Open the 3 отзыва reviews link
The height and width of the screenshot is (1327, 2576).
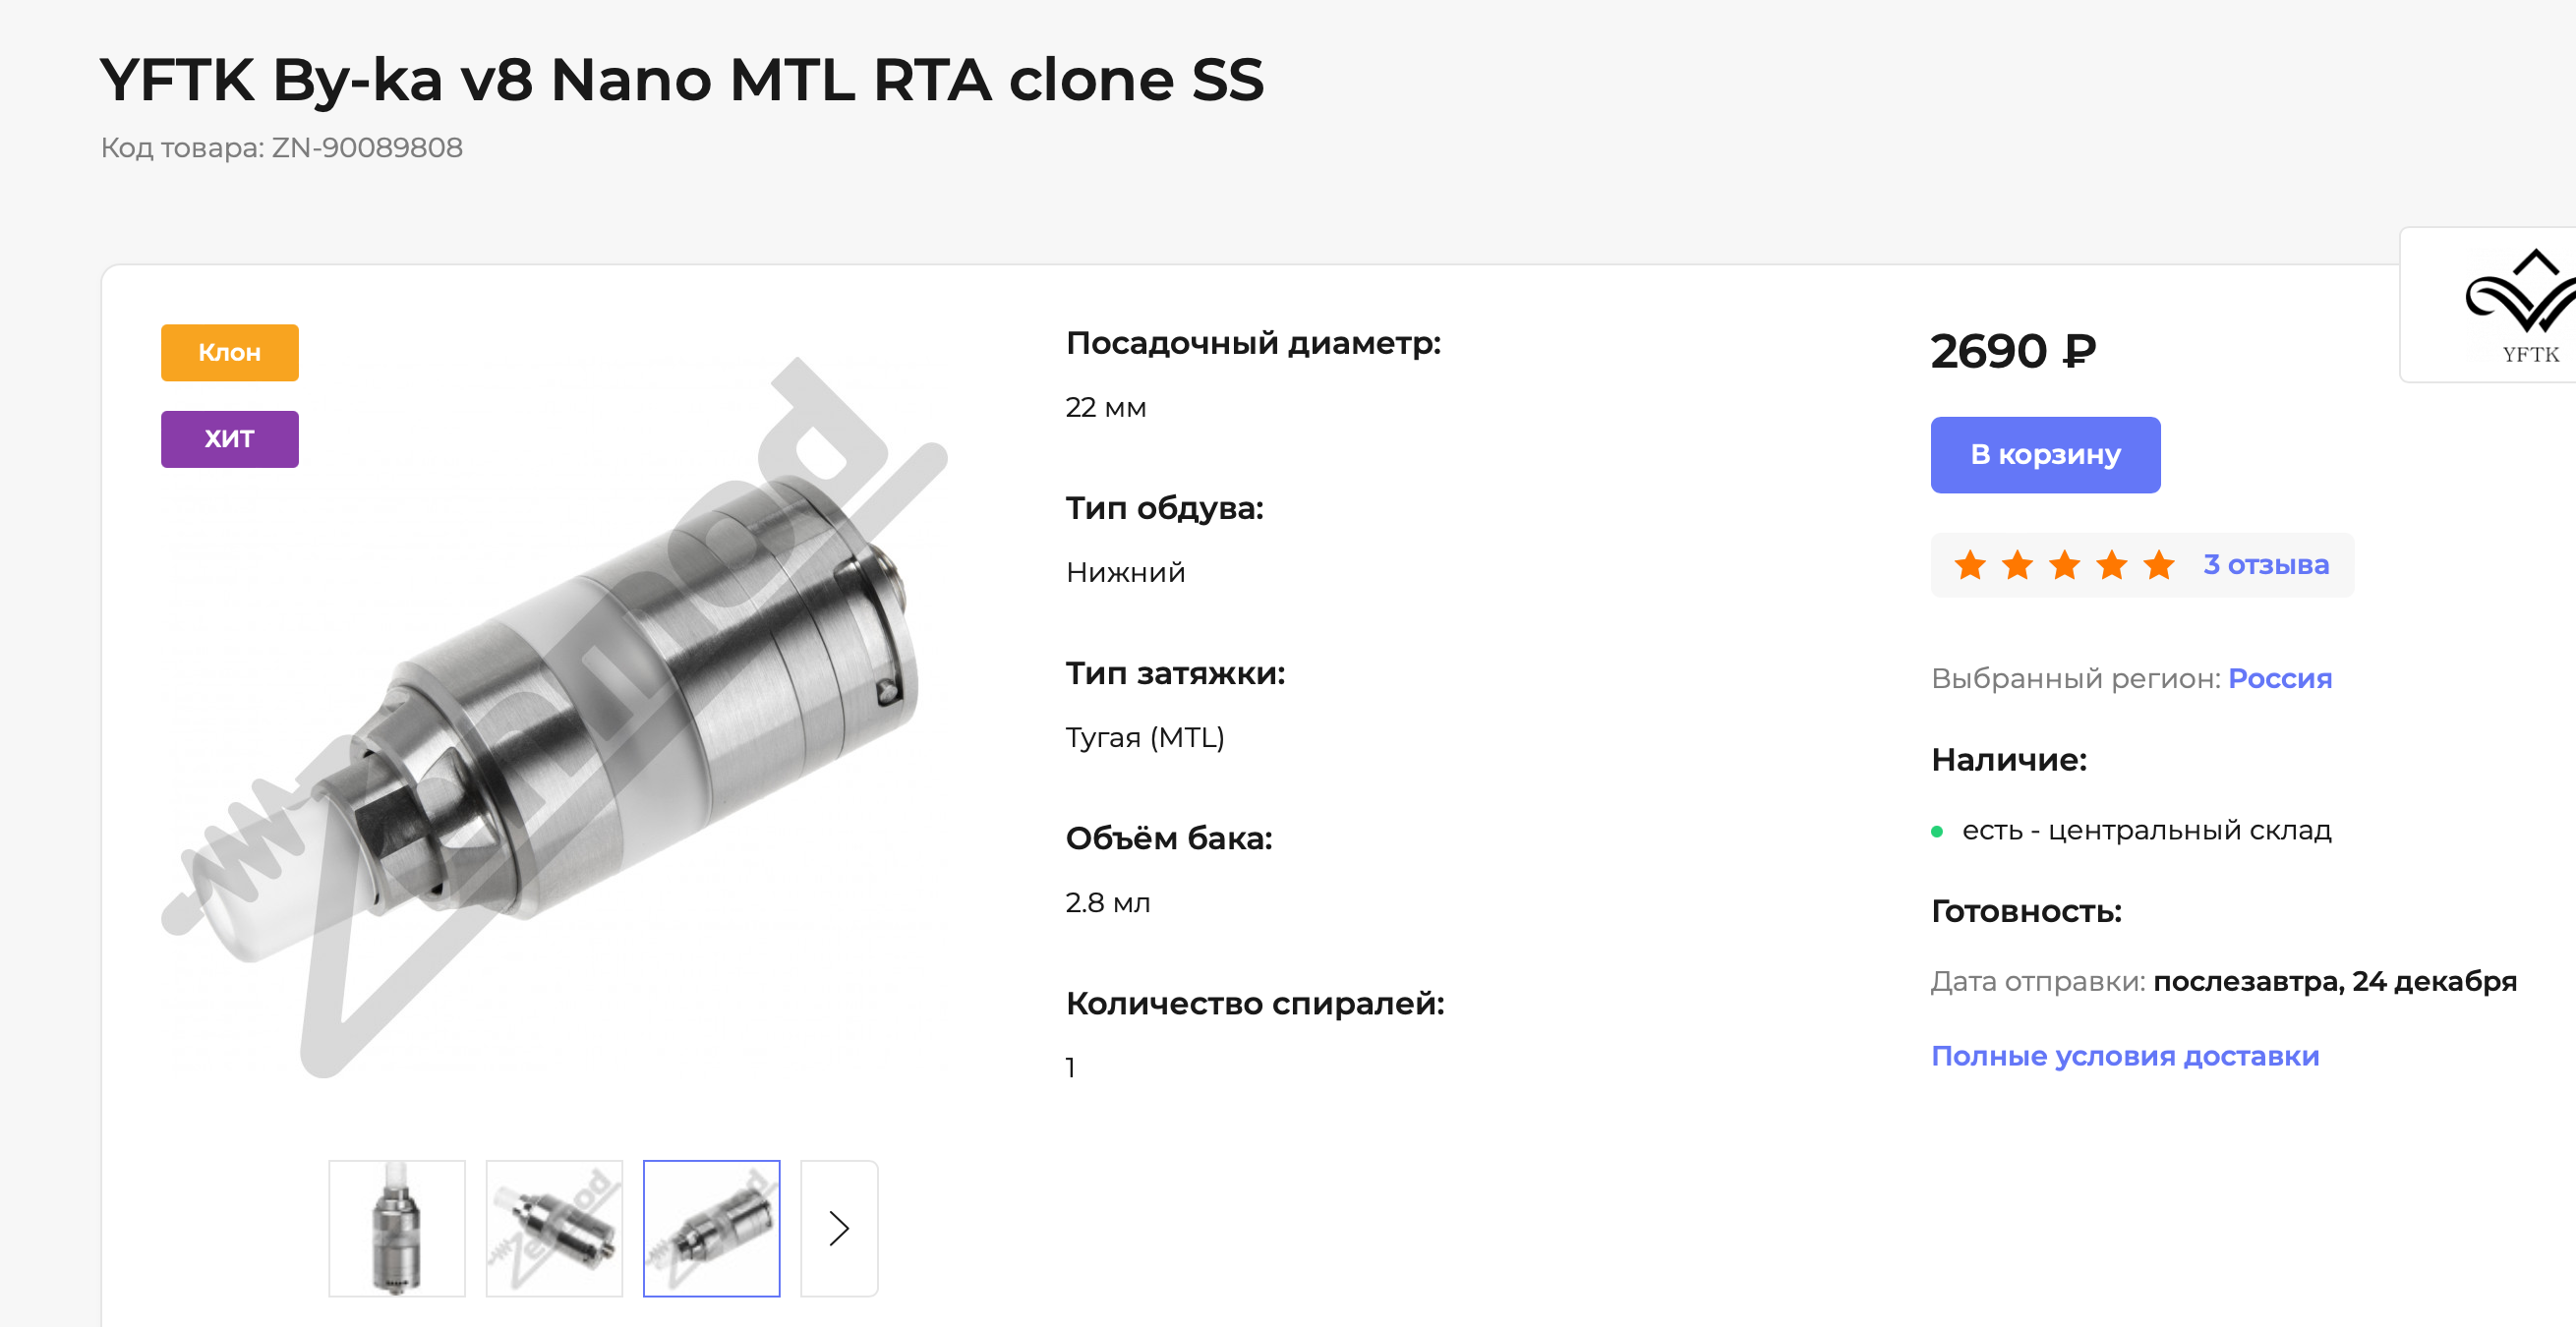click(2266, 565)
